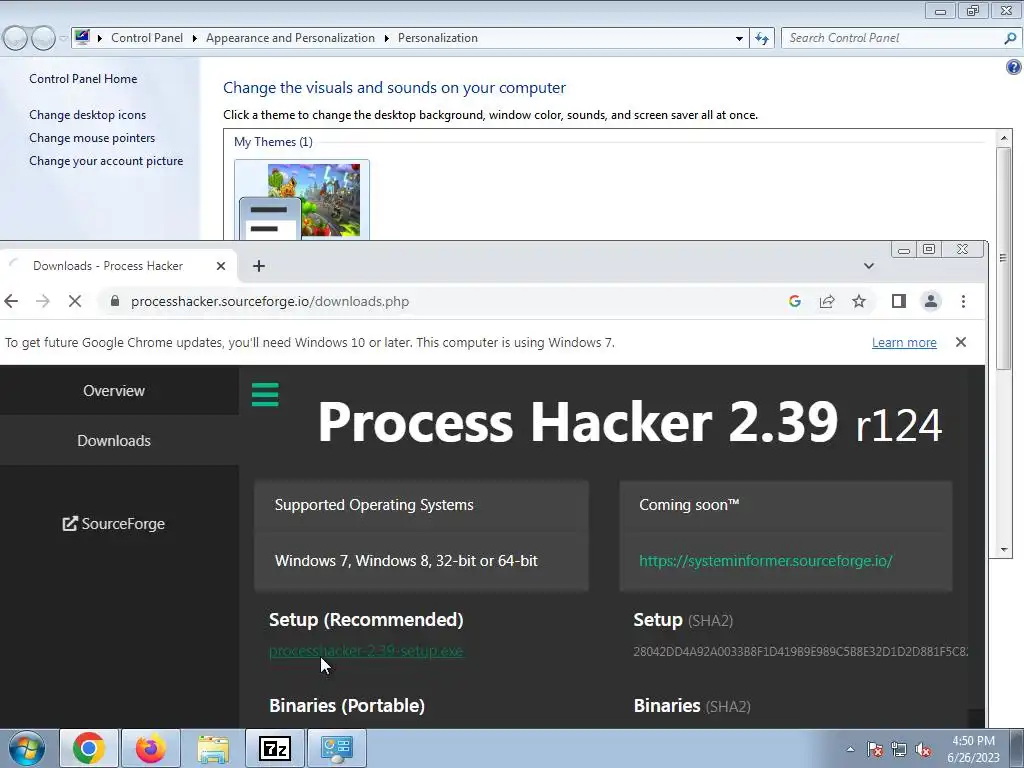Toggle the green hamburger menu

[265, 394]
